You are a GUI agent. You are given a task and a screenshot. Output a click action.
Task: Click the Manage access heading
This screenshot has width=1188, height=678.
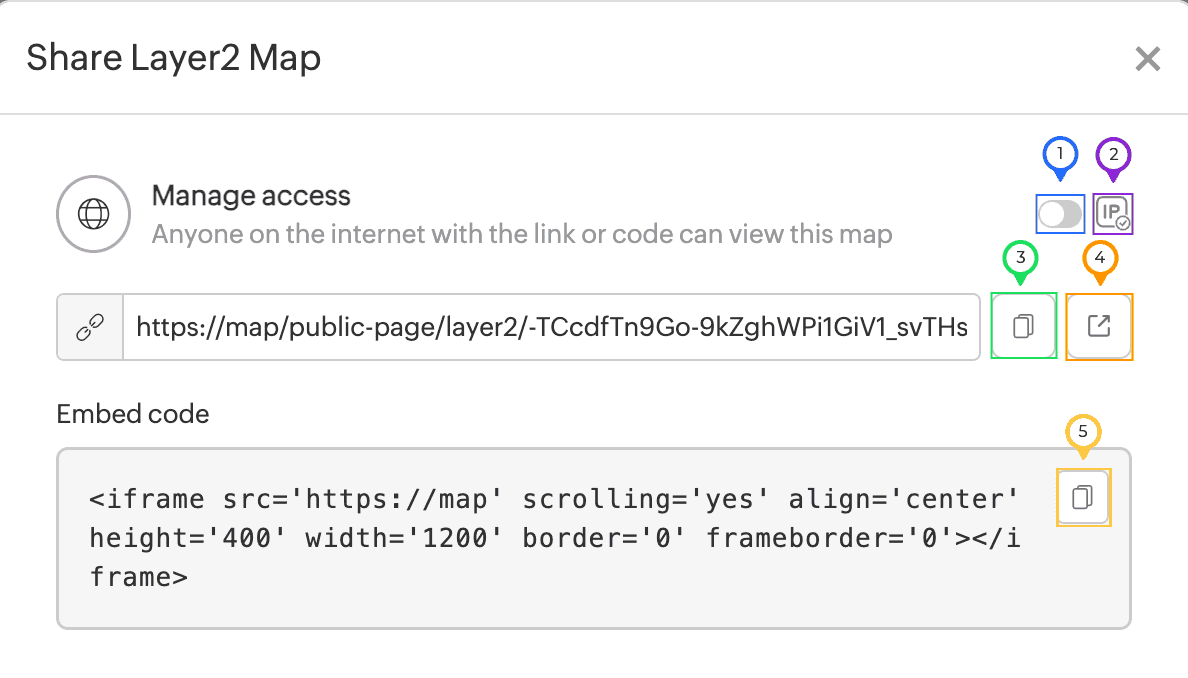tap(251, 196)
